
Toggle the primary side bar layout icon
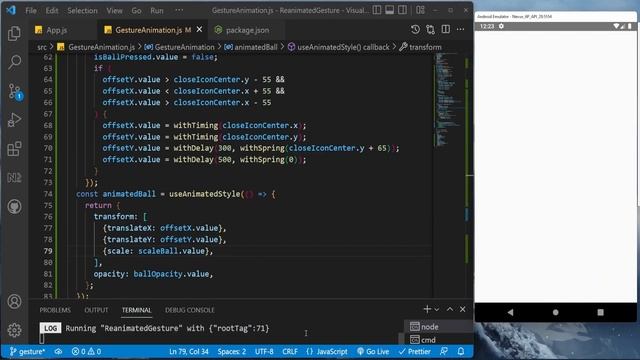(377, 10)
